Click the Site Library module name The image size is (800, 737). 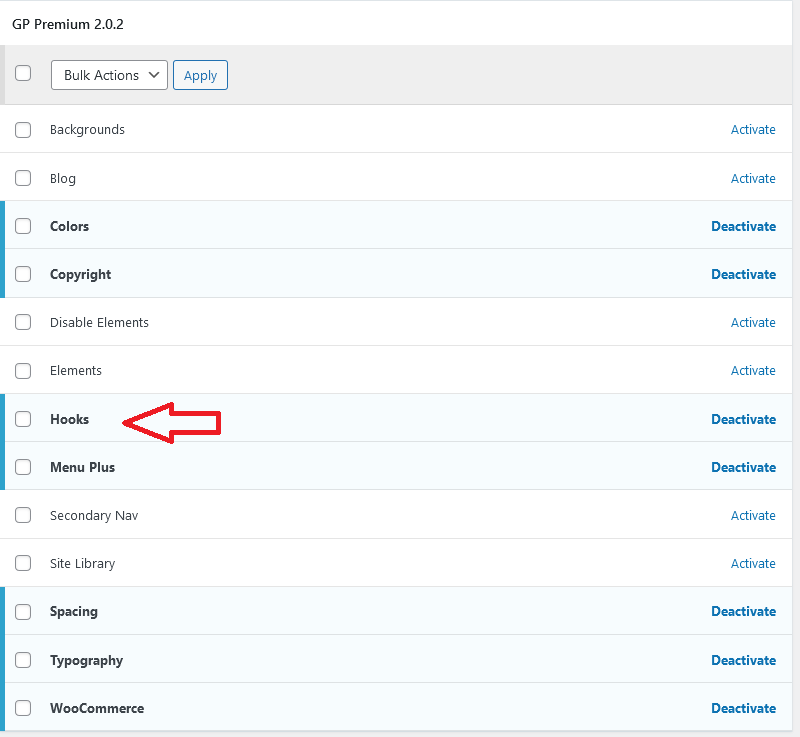(83, 563)
